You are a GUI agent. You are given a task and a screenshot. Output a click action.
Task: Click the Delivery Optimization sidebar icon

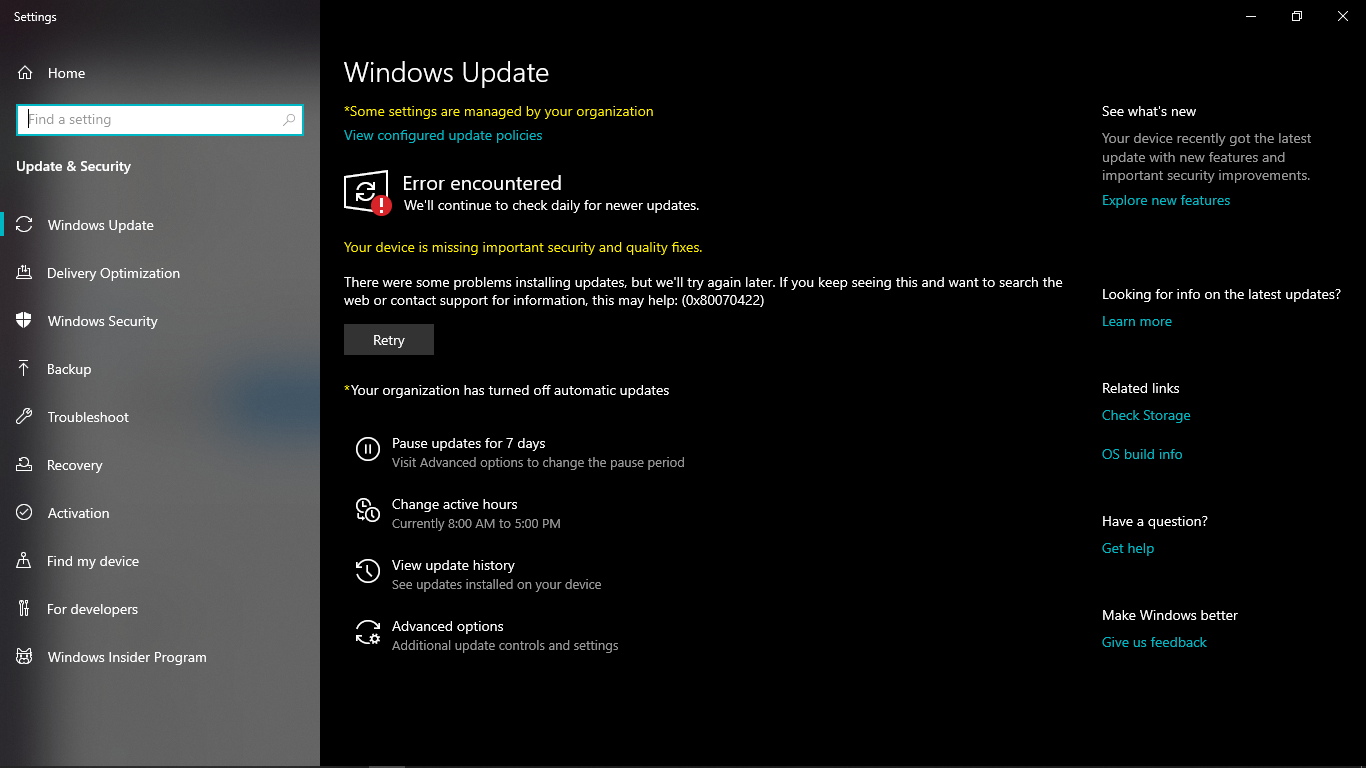pos(25,273)
